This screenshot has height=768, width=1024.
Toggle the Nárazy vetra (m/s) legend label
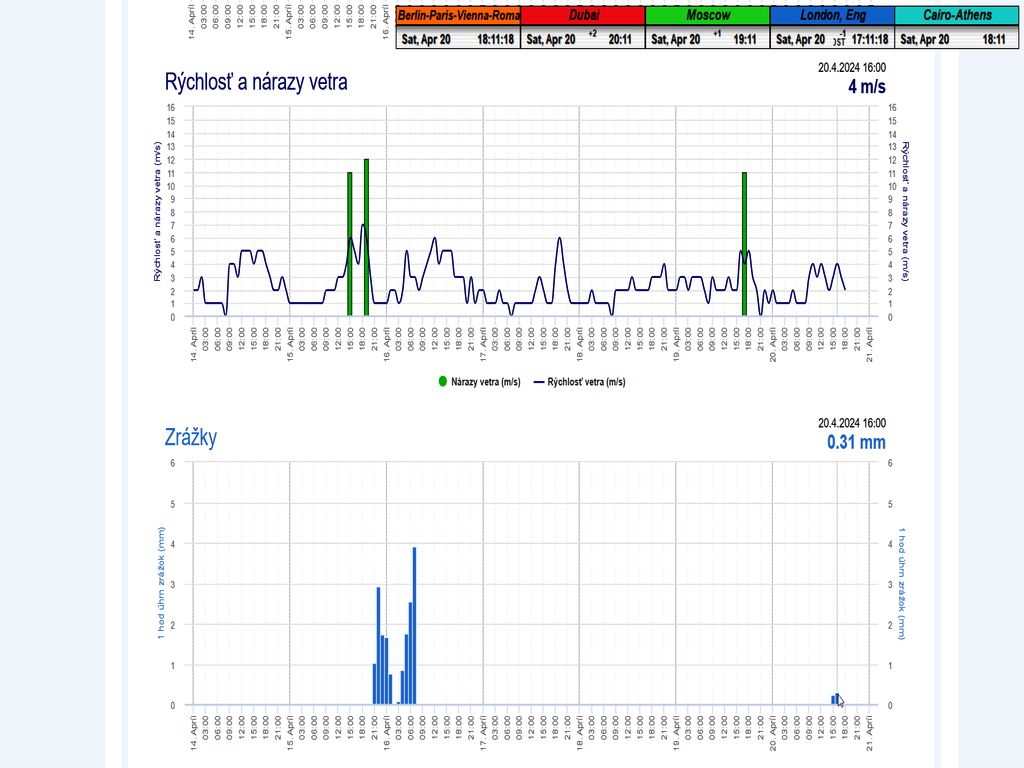pos(485,382)
